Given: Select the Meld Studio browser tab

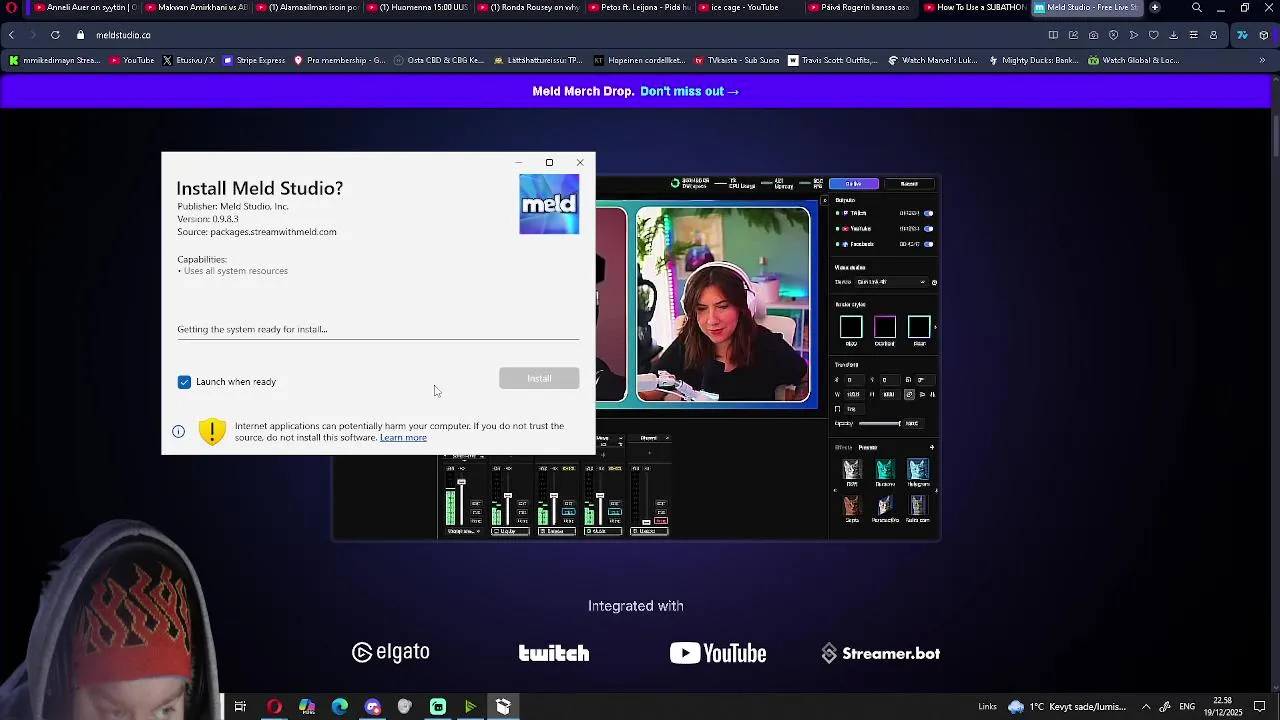Looking at the screenshot, I should [x=1086, y=7].
